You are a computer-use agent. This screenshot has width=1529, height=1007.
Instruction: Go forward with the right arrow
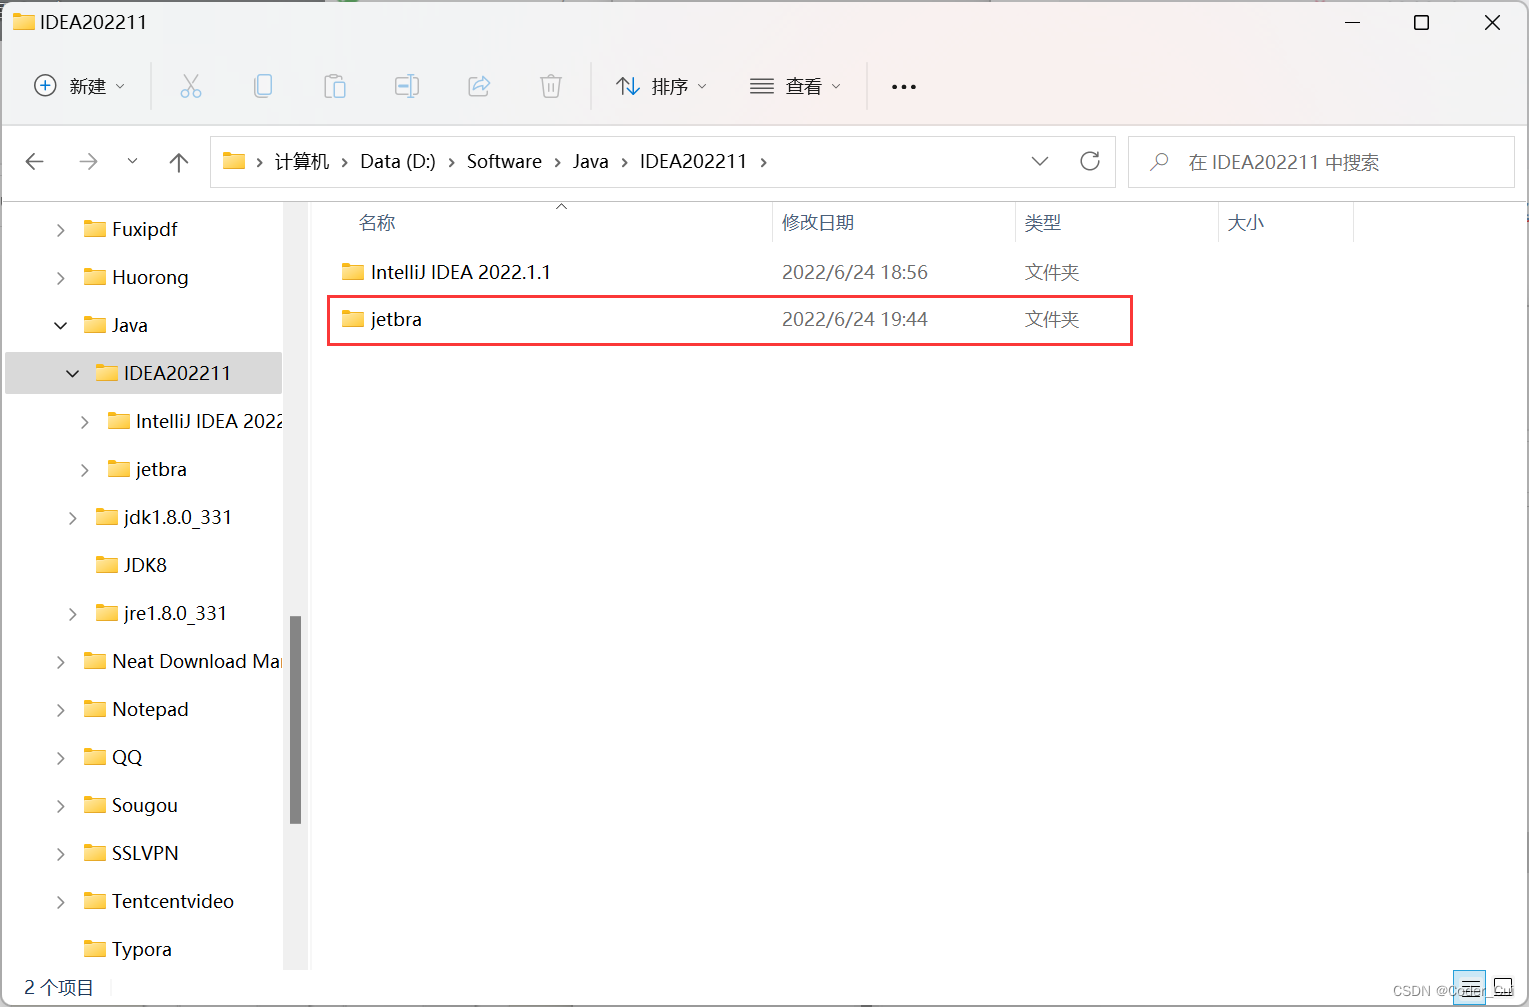[89, 161]
